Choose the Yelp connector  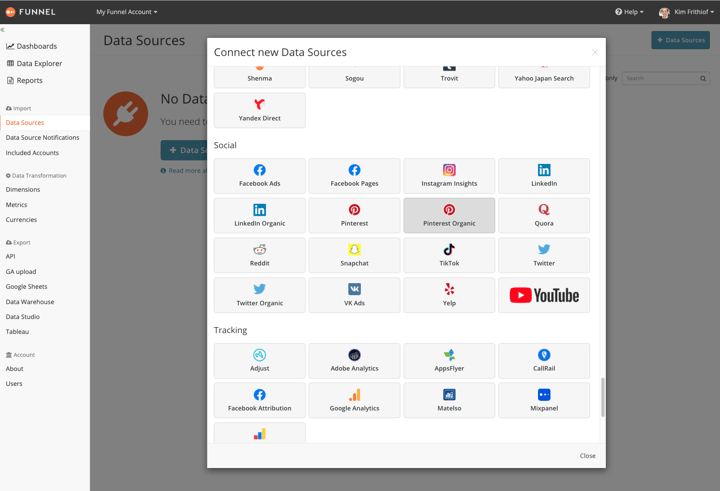click(x=449, y=295)
